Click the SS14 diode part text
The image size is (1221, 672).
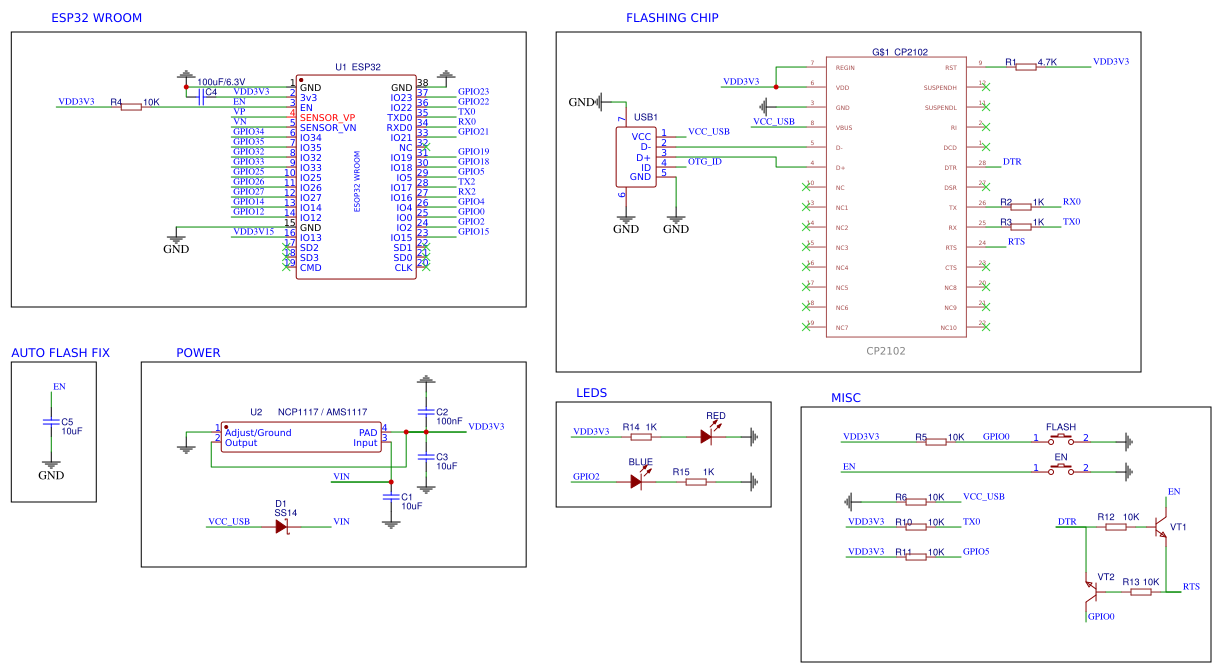(x=286, y=512)
